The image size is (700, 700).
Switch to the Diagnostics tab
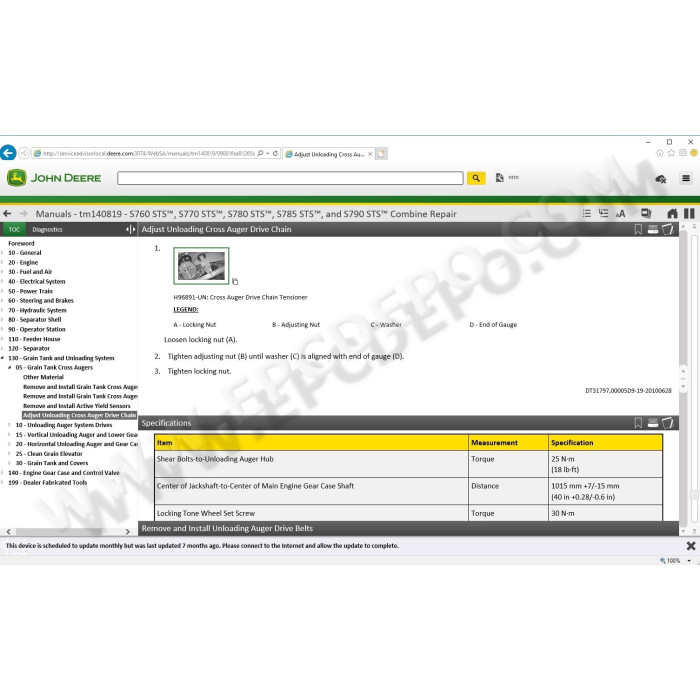(47, 229)
